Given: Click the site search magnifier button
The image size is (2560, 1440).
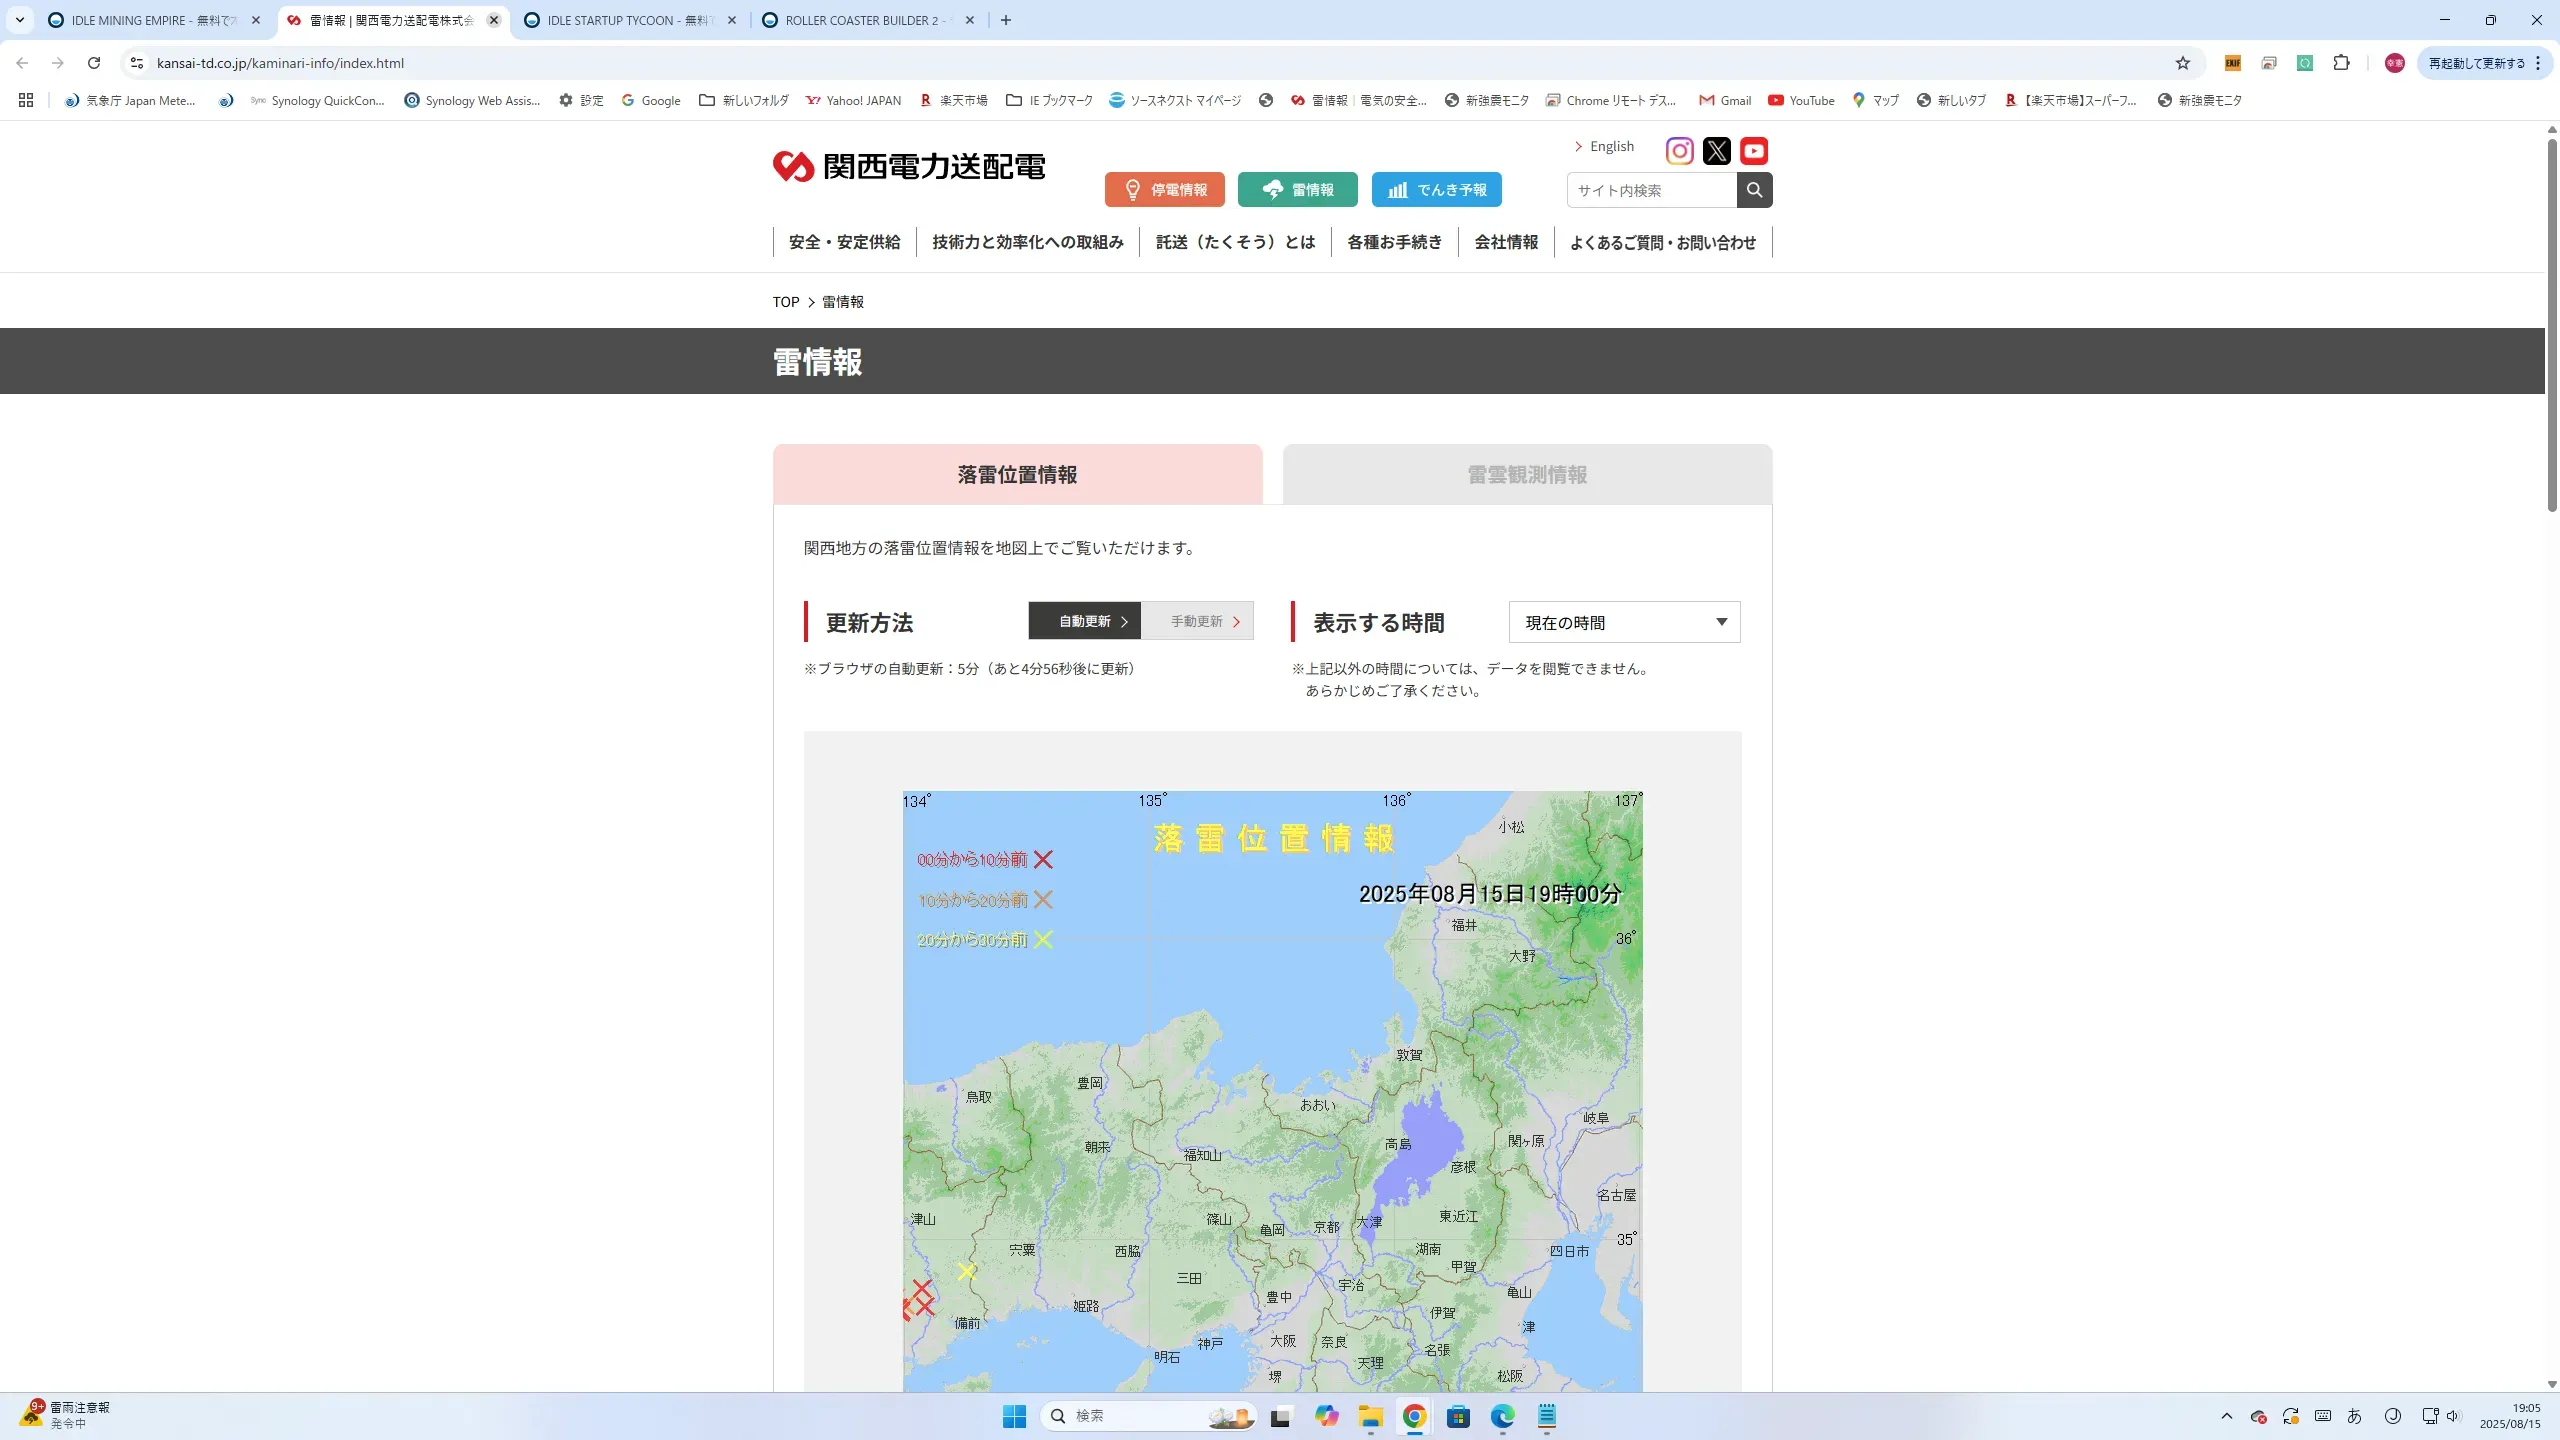Looking at the screenshot, I should (1754, 190).
